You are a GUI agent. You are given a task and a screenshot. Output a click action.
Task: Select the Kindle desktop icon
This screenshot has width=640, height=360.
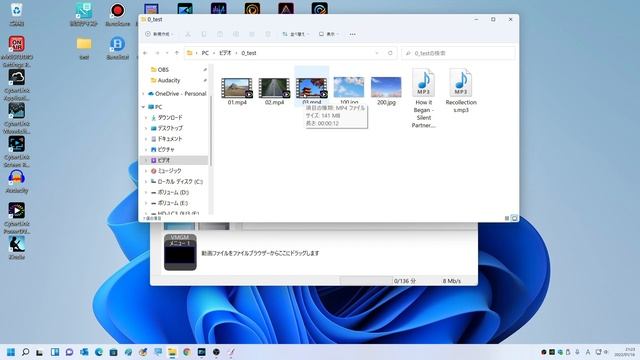[x=17, y=248]
